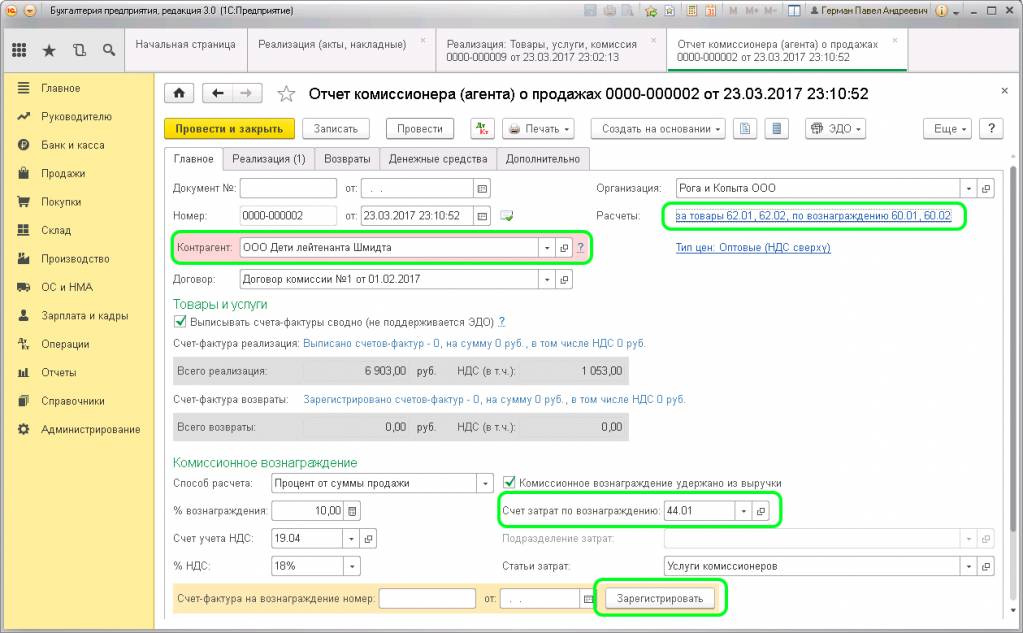1023x633 pixels.
Task: Expand the Договор dropdown list
Action: [x=547, y=279]
